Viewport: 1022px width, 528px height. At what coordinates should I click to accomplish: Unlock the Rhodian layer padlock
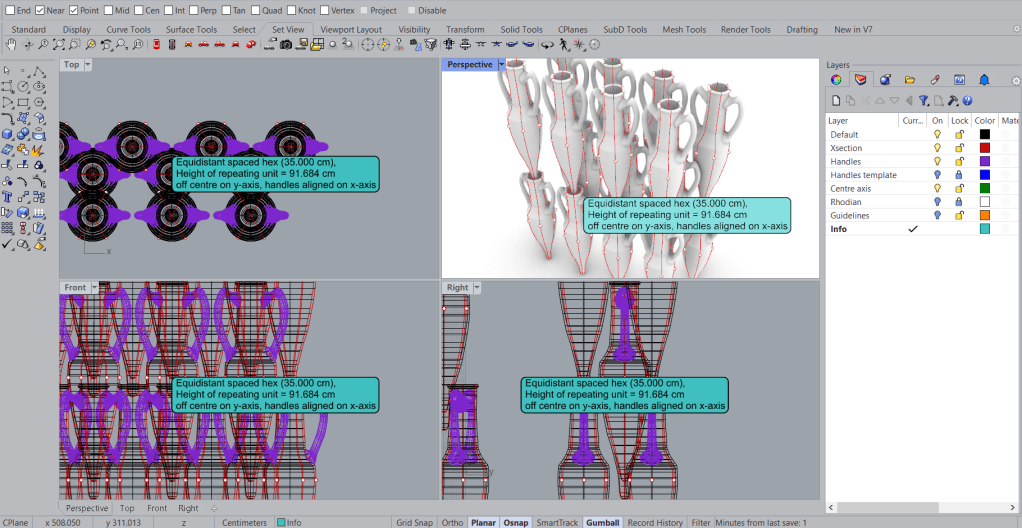coord(960,202)
